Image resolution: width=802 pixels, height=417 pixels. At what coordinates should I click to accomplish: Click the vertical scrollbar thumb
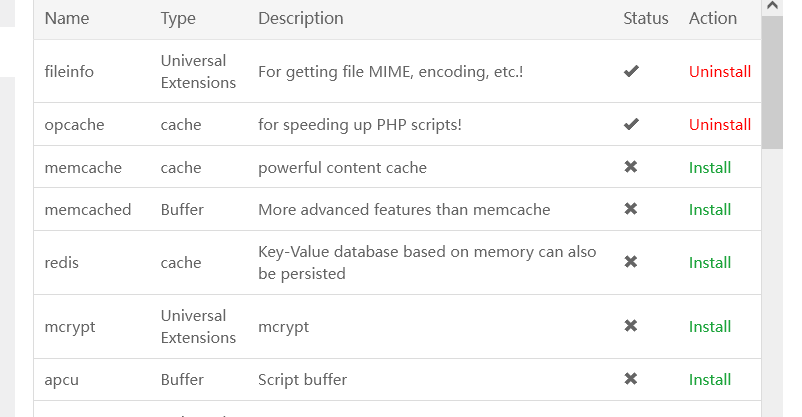tap(772, 82)
